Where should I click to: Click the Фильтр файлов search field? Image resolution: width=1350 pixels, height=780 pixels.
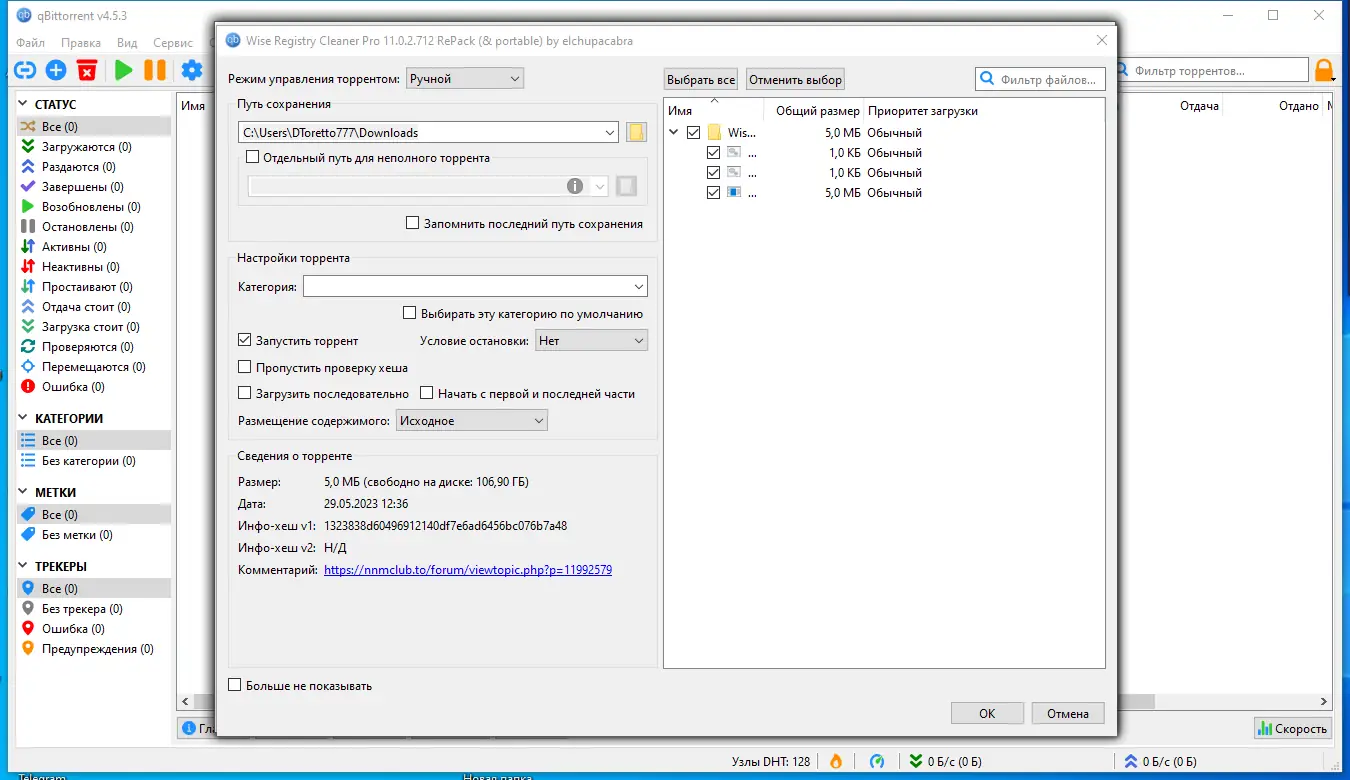point(1040,80)
